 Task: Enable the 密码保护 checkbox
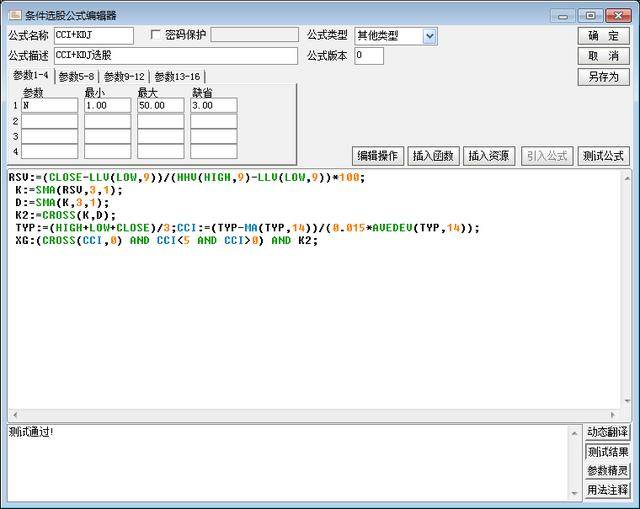coord(155,35)
